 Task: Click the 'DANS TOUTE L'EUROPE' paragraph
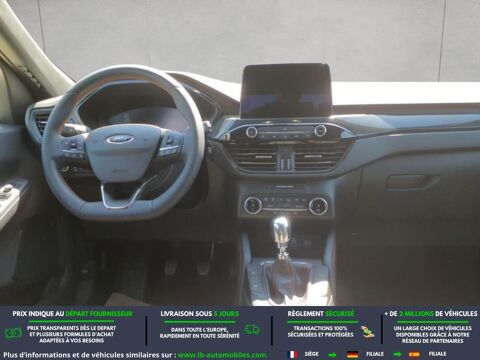[x=199, y=333]
